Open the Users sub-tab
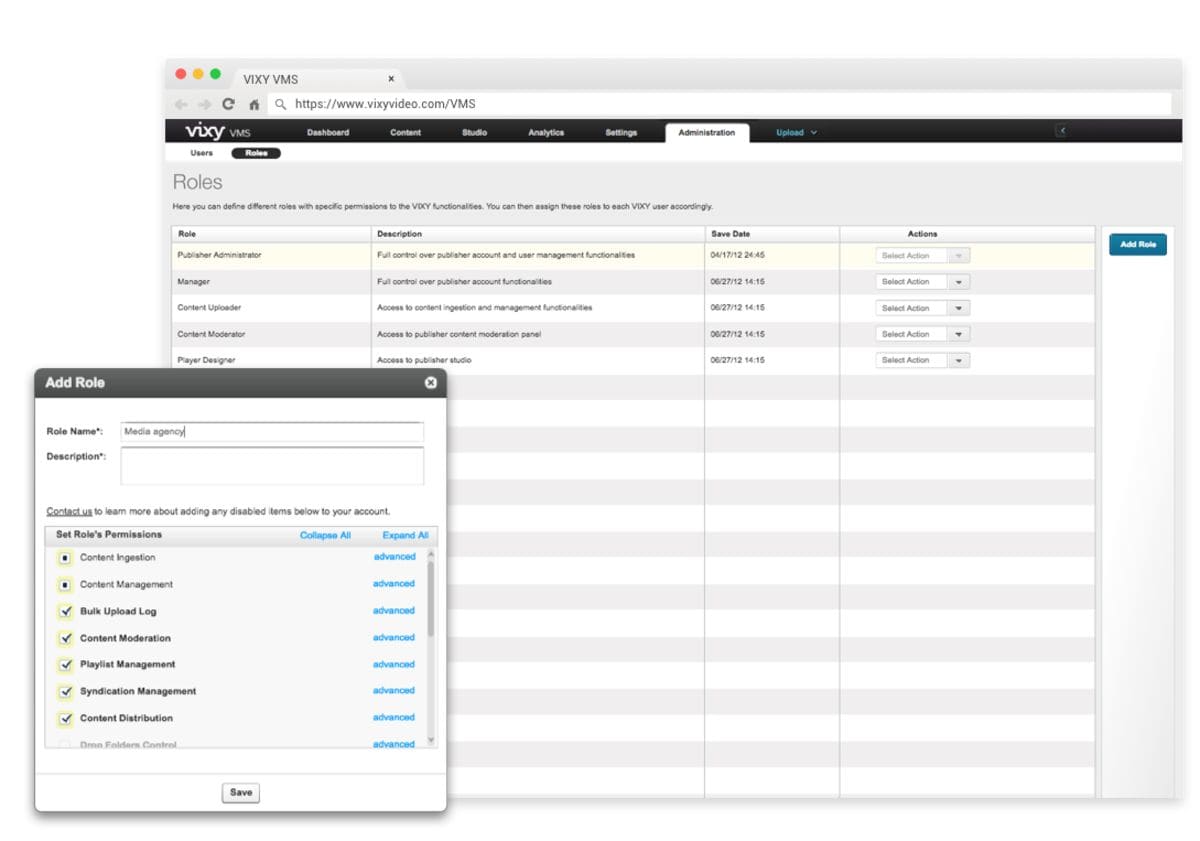Image resolution: width=1200 pixels, height=841 pixels. pos(202,153)
